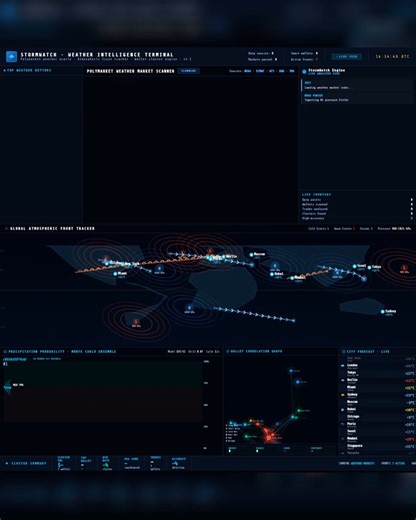416x520 pixels.
Task: Open the Dubai forecast row in City Forecast
Action: [x=377, y=410]
